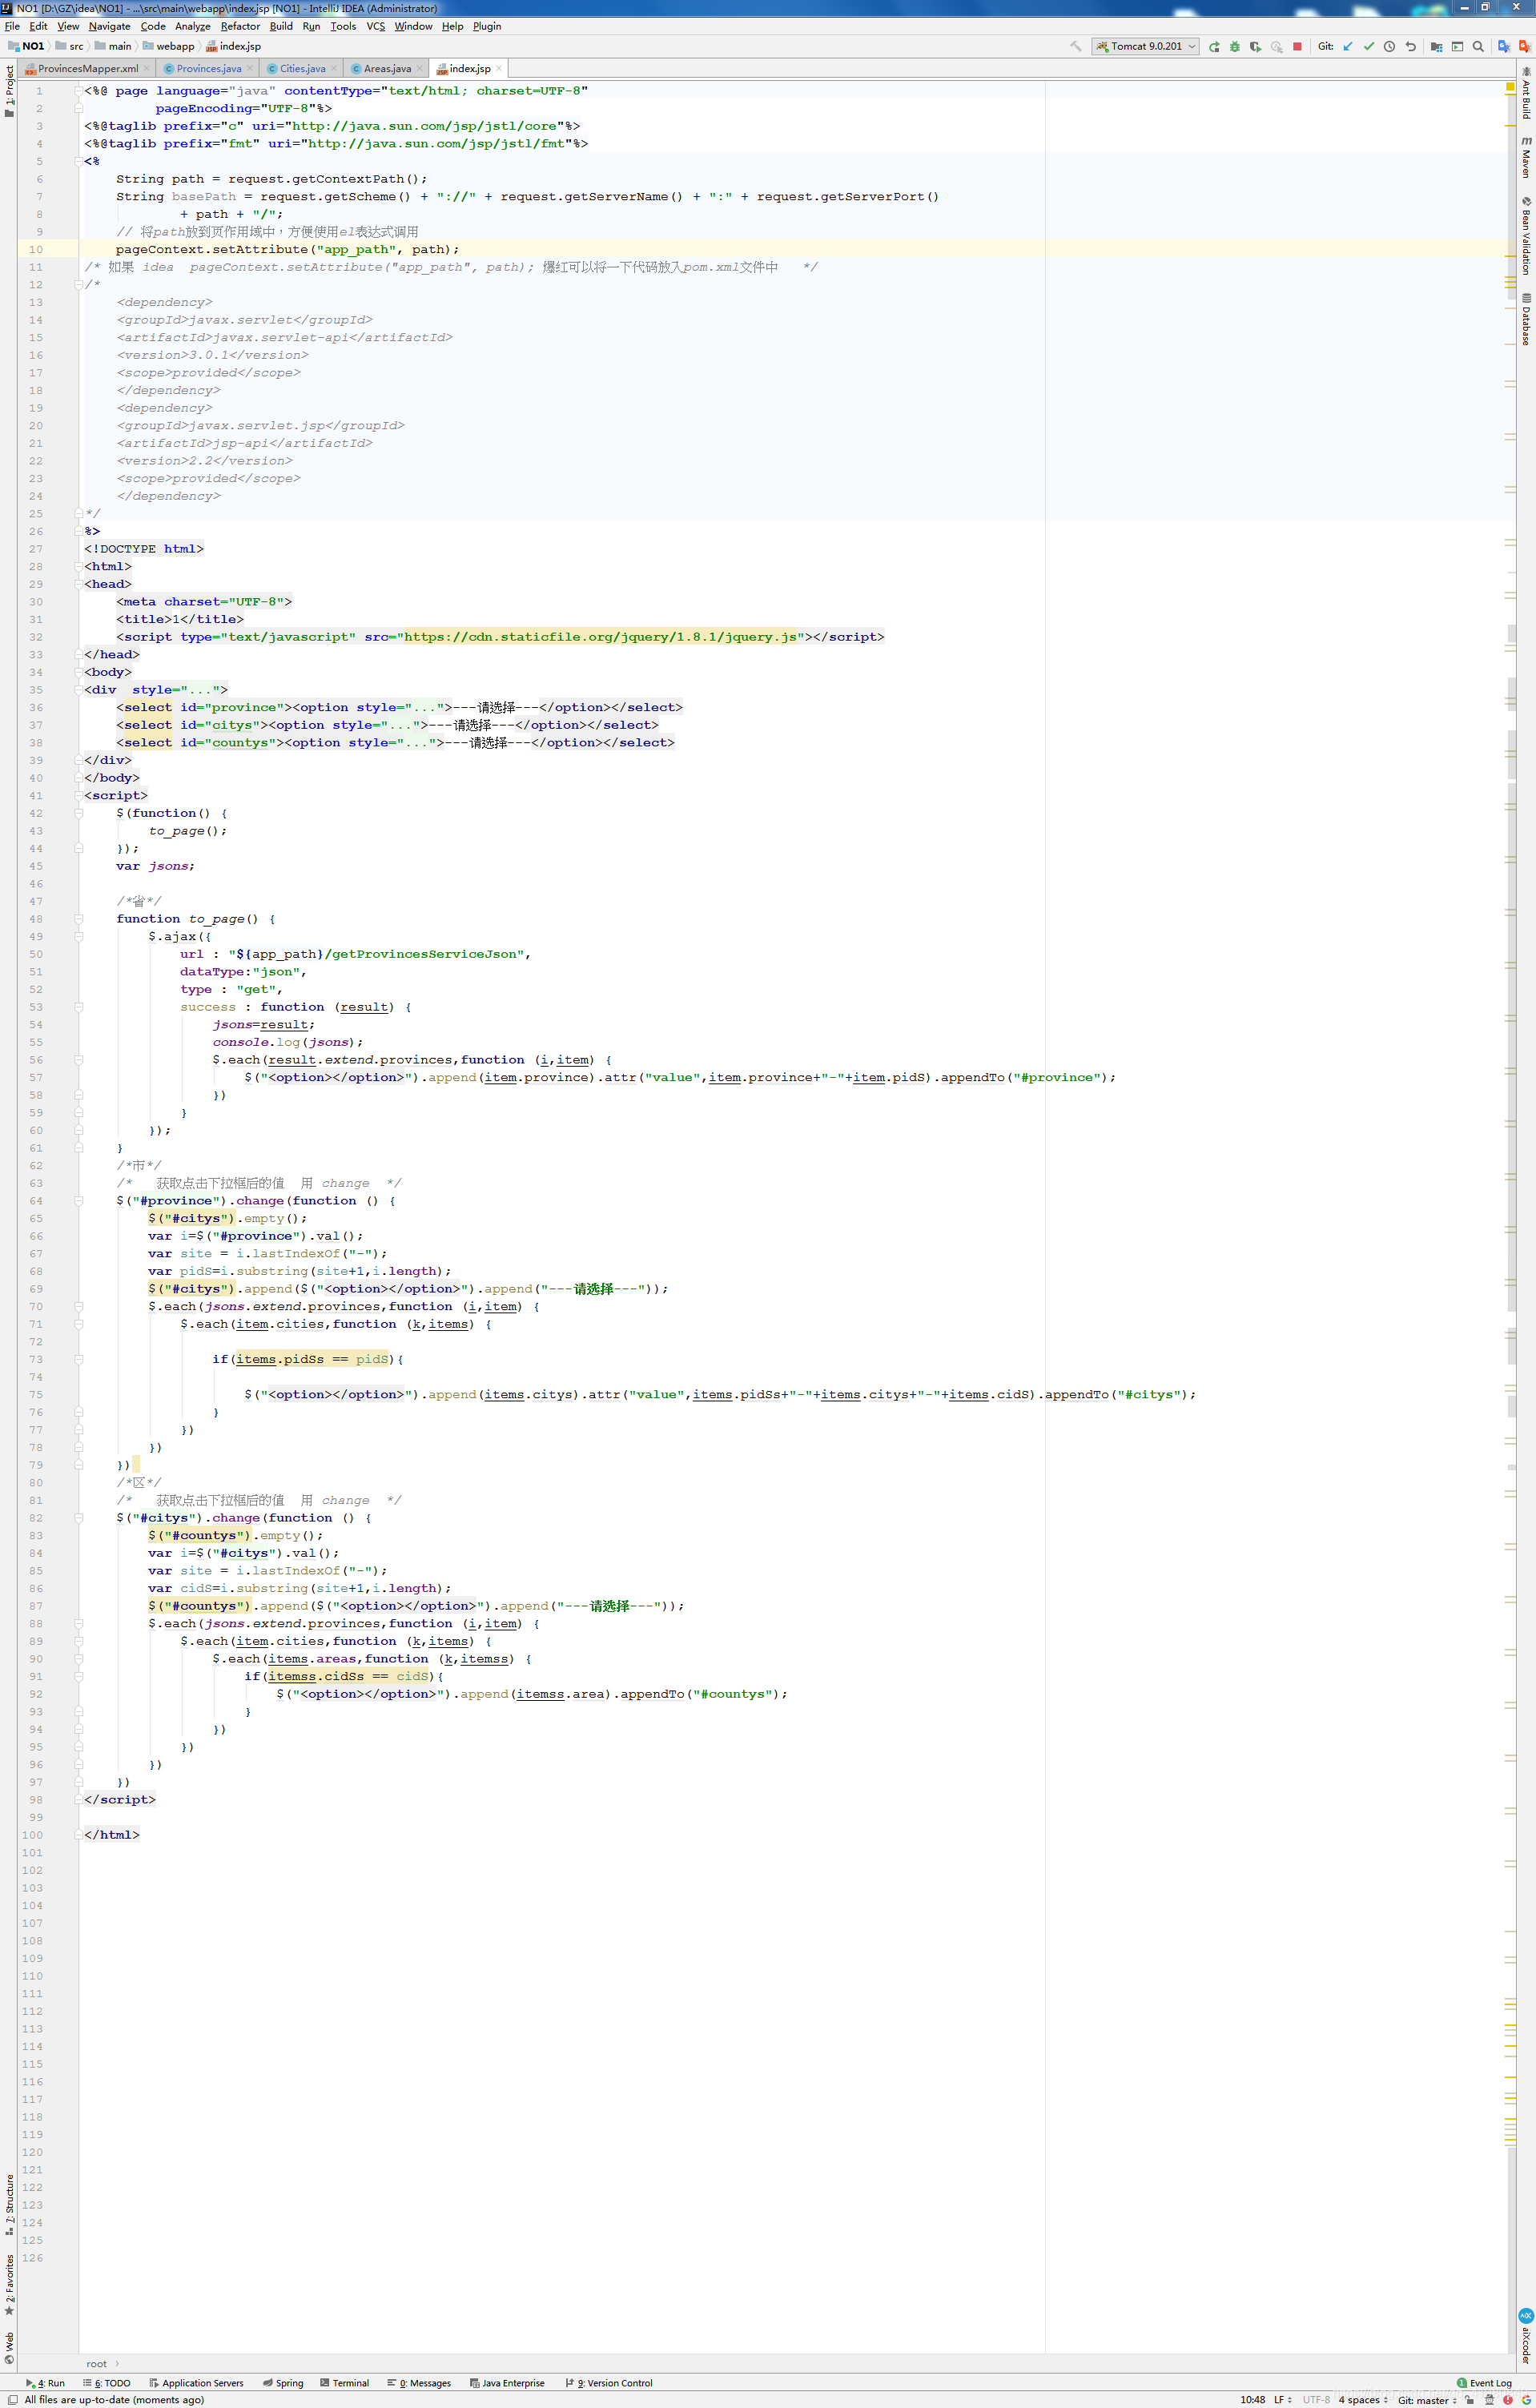The height and width of the screenshot is (2408, 1536).
Task: Open the Version Control tool window
Action: pyautogui.click(x=609, y=2383)
